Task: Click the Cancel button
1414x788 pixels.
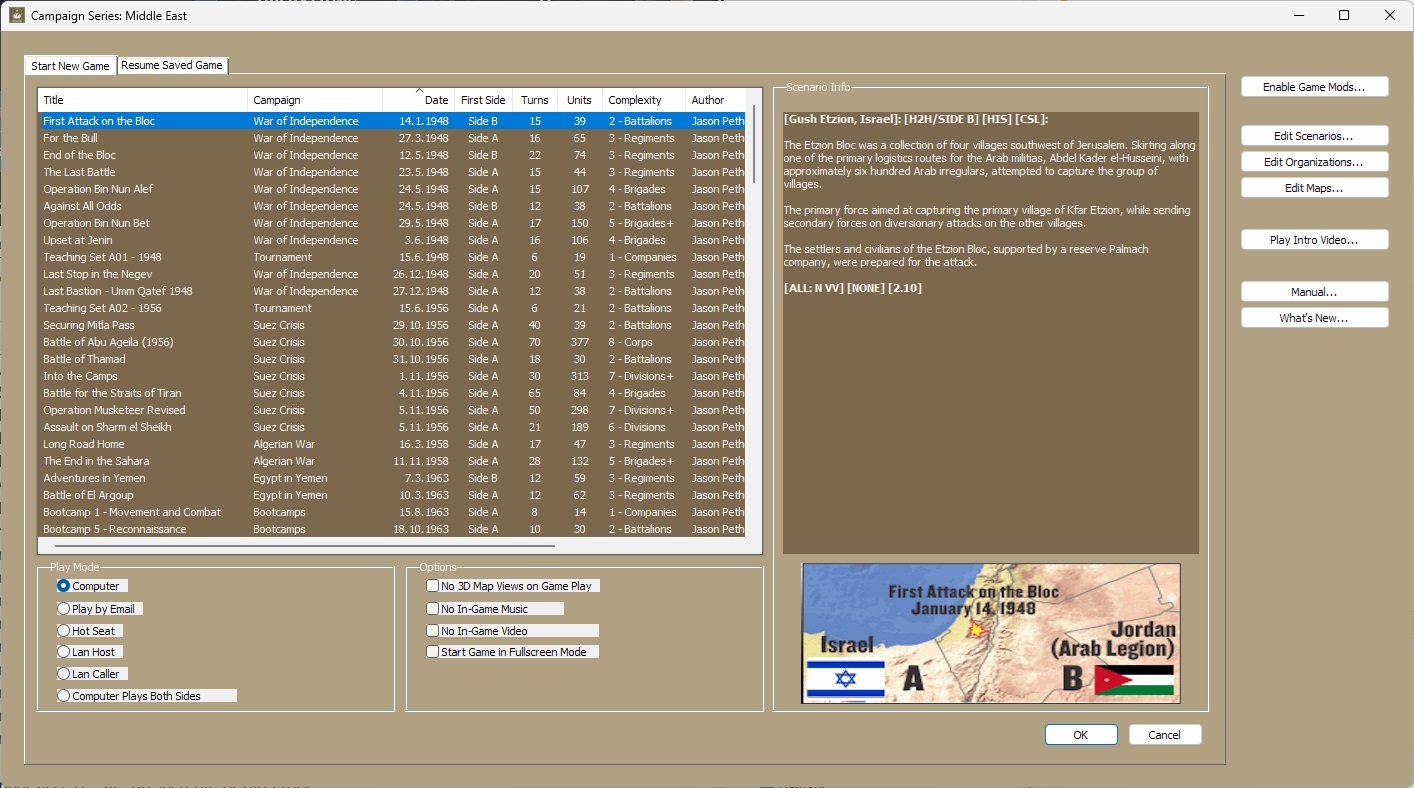Action: point(1165,735)
